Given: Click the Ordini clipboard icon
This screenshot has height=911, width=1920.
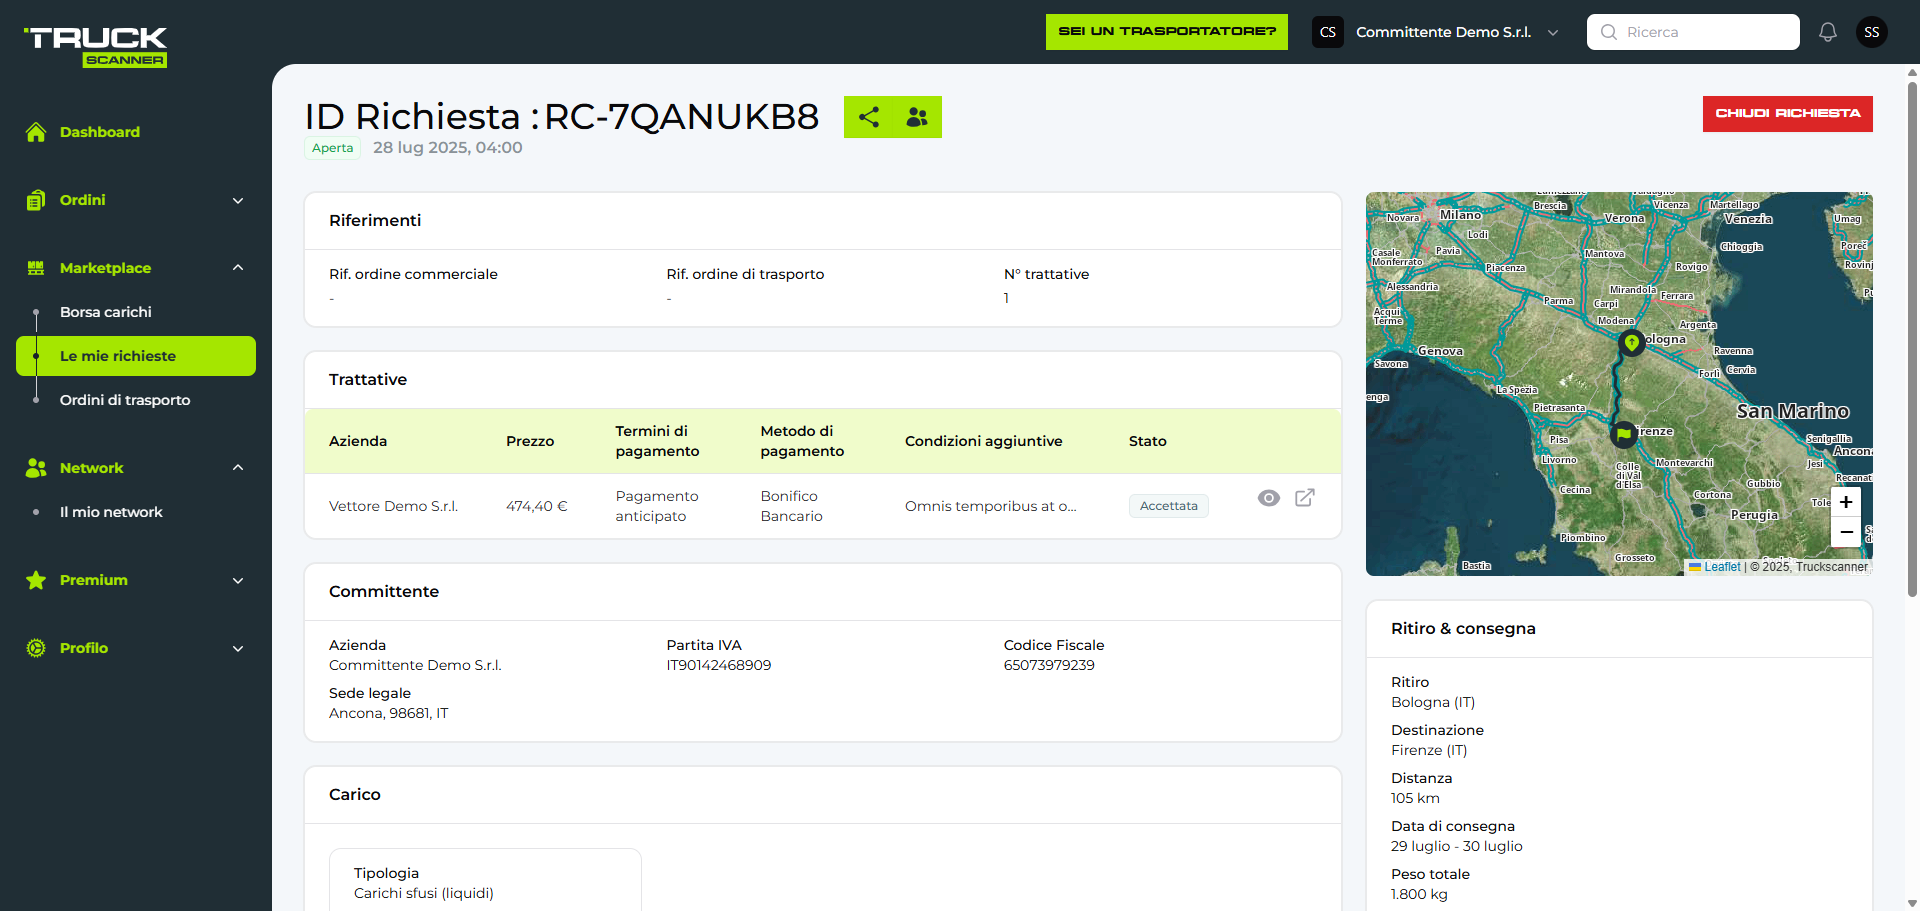Looking at the screenshot, I should coord(36,200).
